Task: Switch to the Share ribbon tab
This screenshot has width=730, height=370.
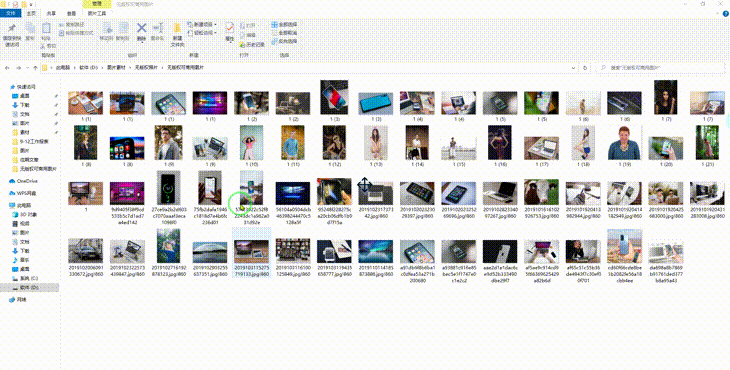Action: 51,13
